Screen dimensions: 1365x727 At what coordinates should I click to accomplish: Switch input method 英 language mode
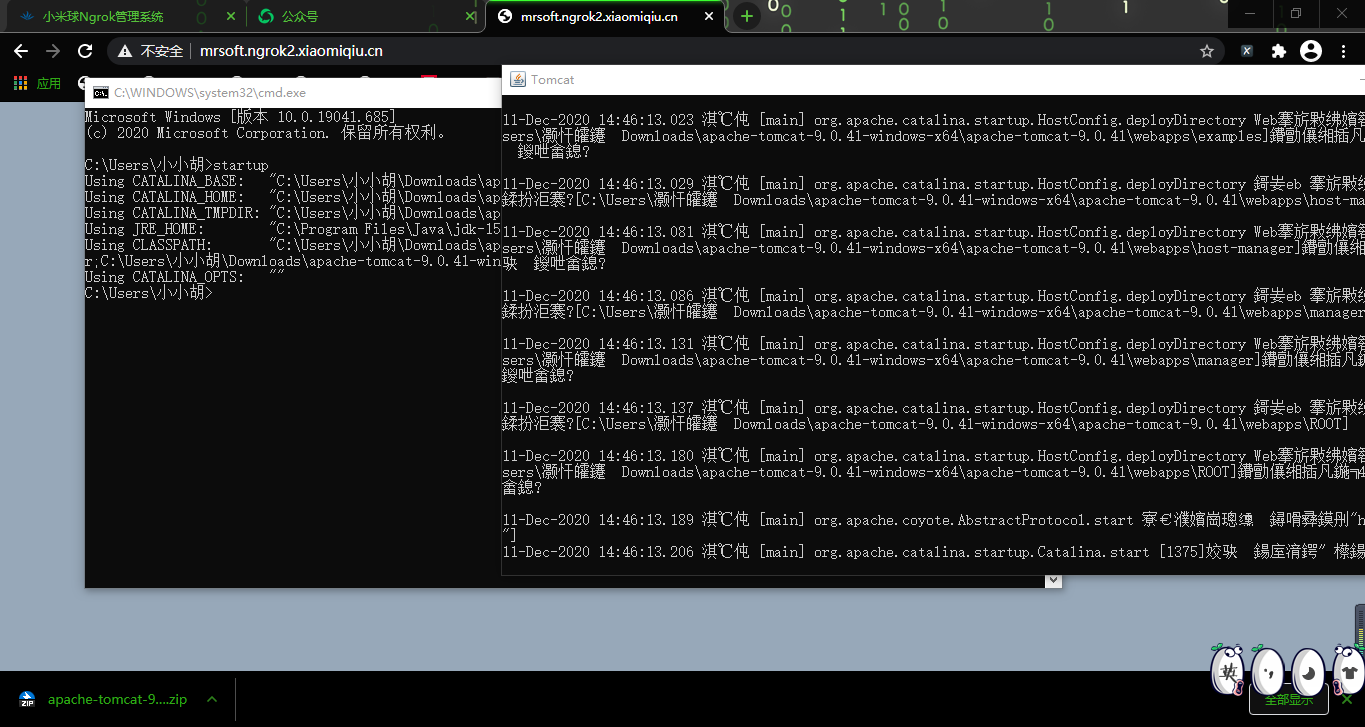1228,670
